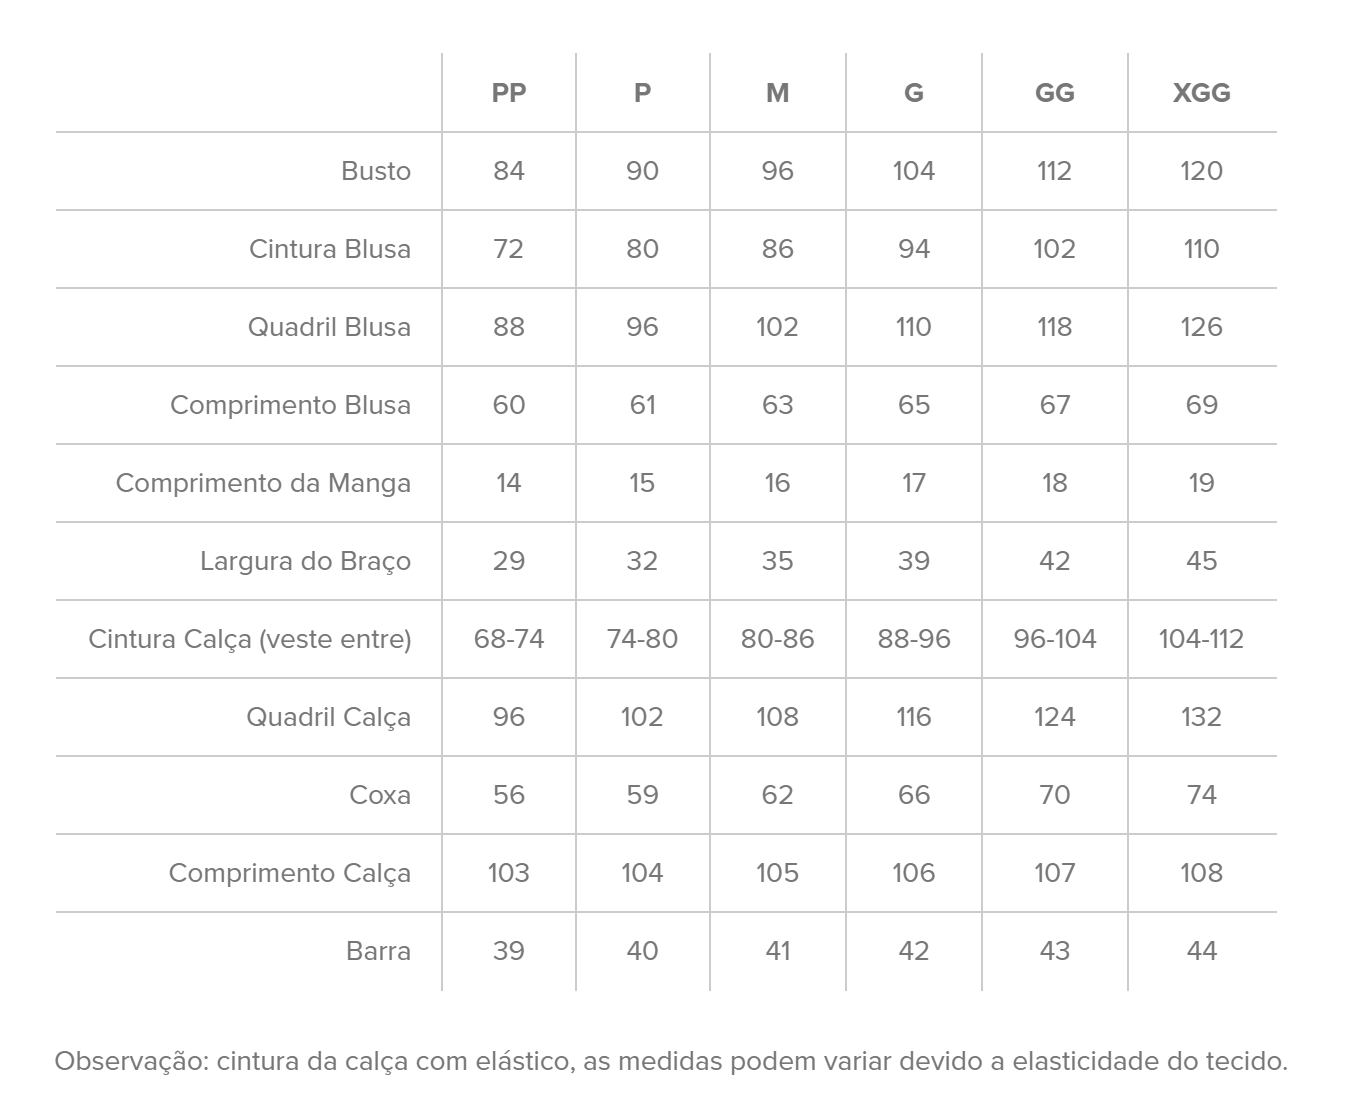Click the Comprimento da Manga label
1360x1104 pixels.
pyautogui.click(x=263, y=483)
